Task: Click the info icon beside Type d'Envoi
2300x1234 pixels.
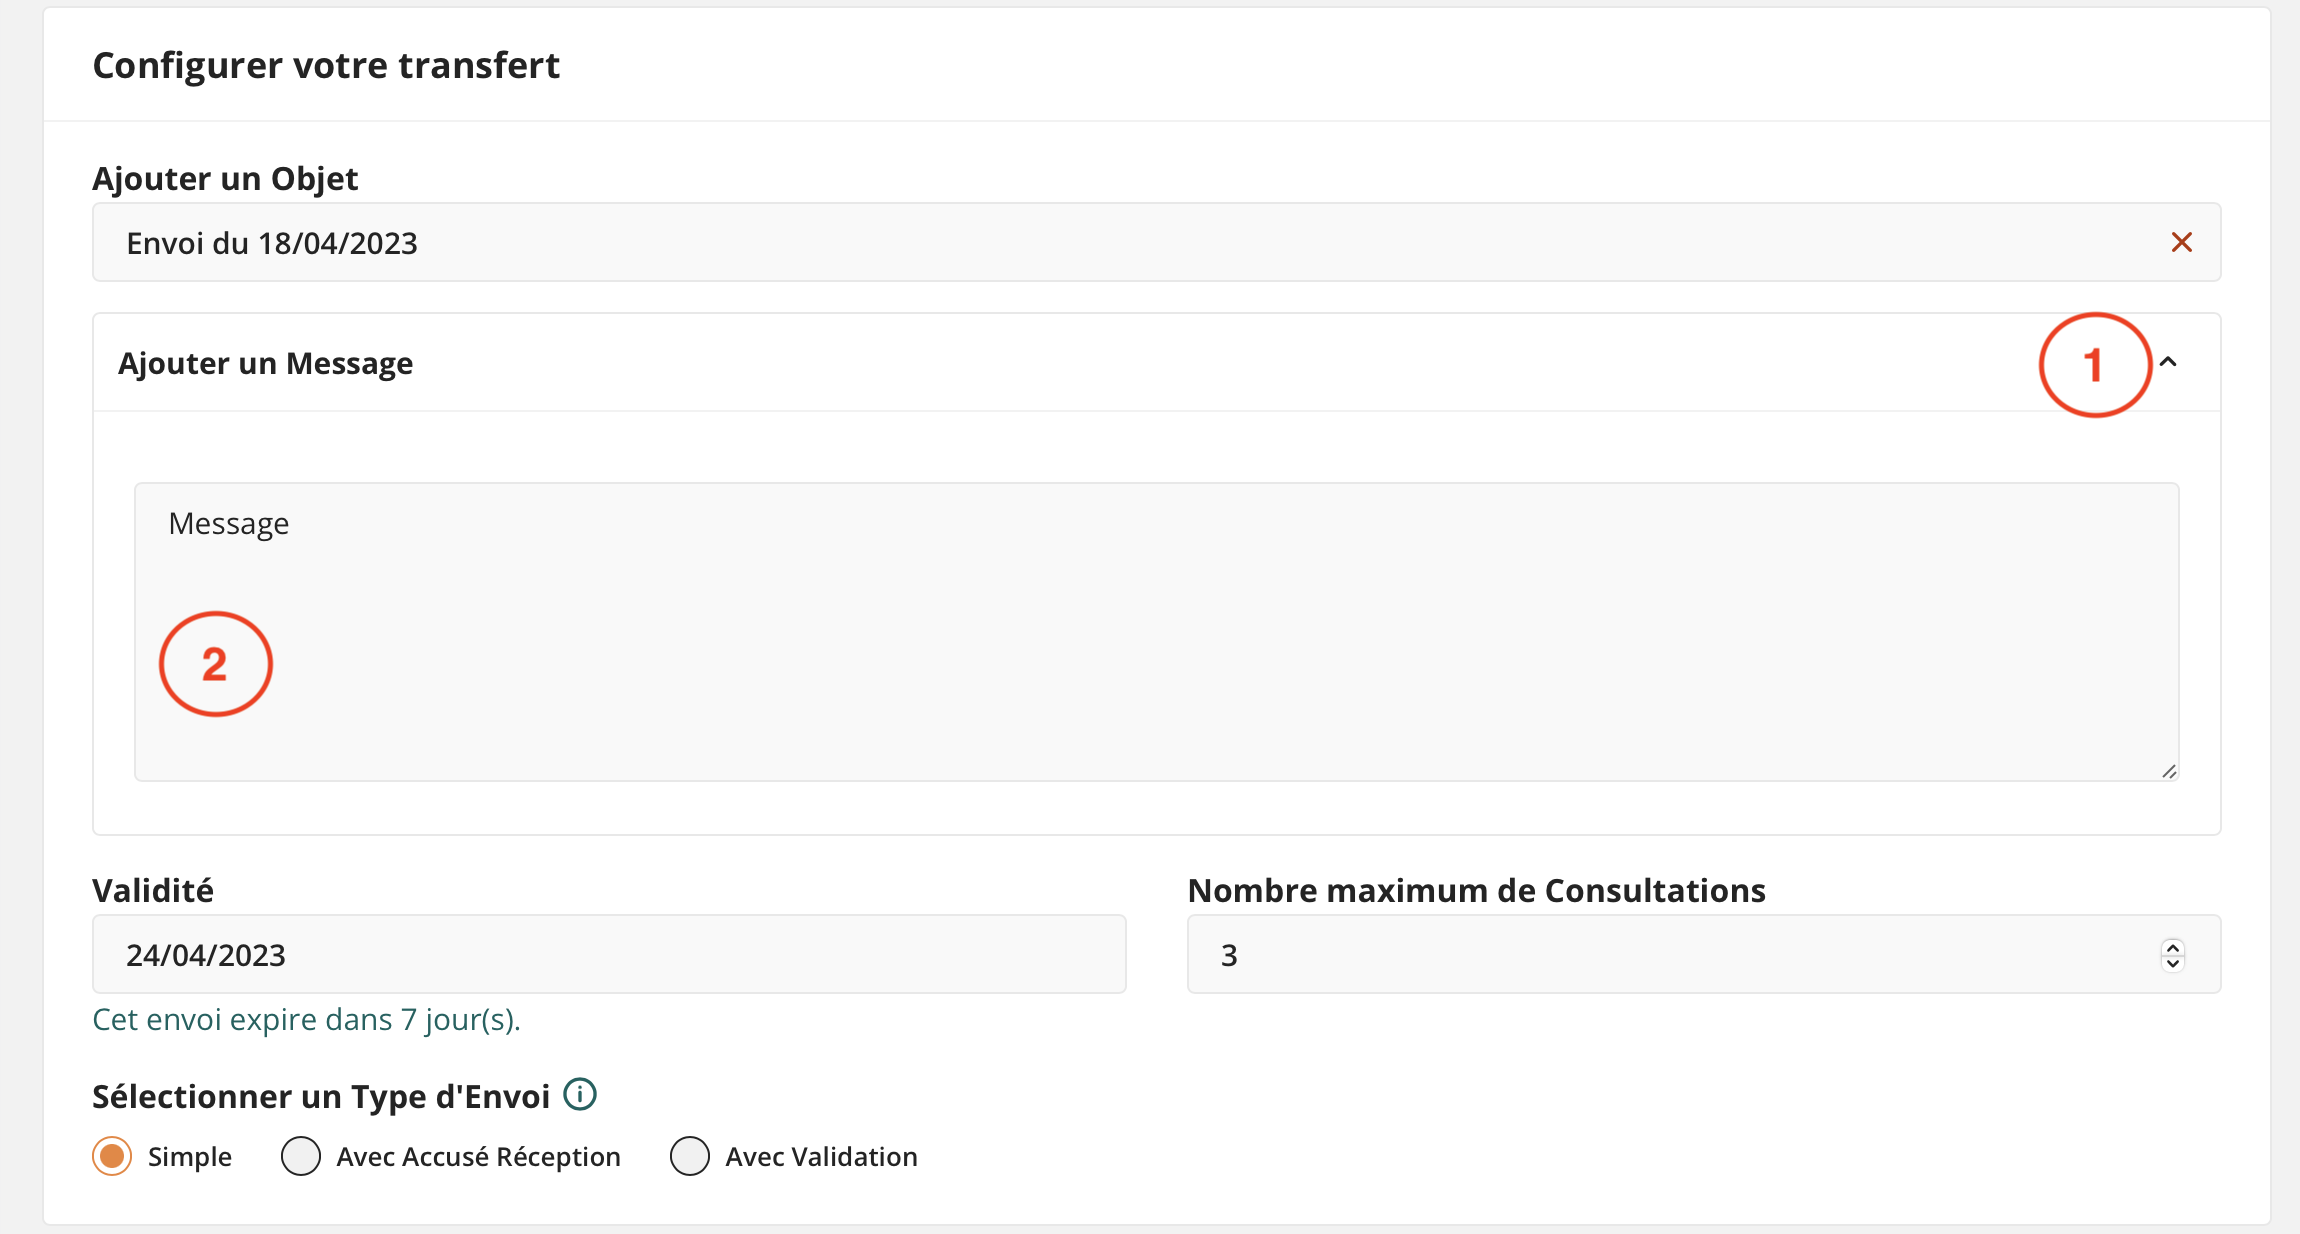Action: click(x=580, y=1095)
